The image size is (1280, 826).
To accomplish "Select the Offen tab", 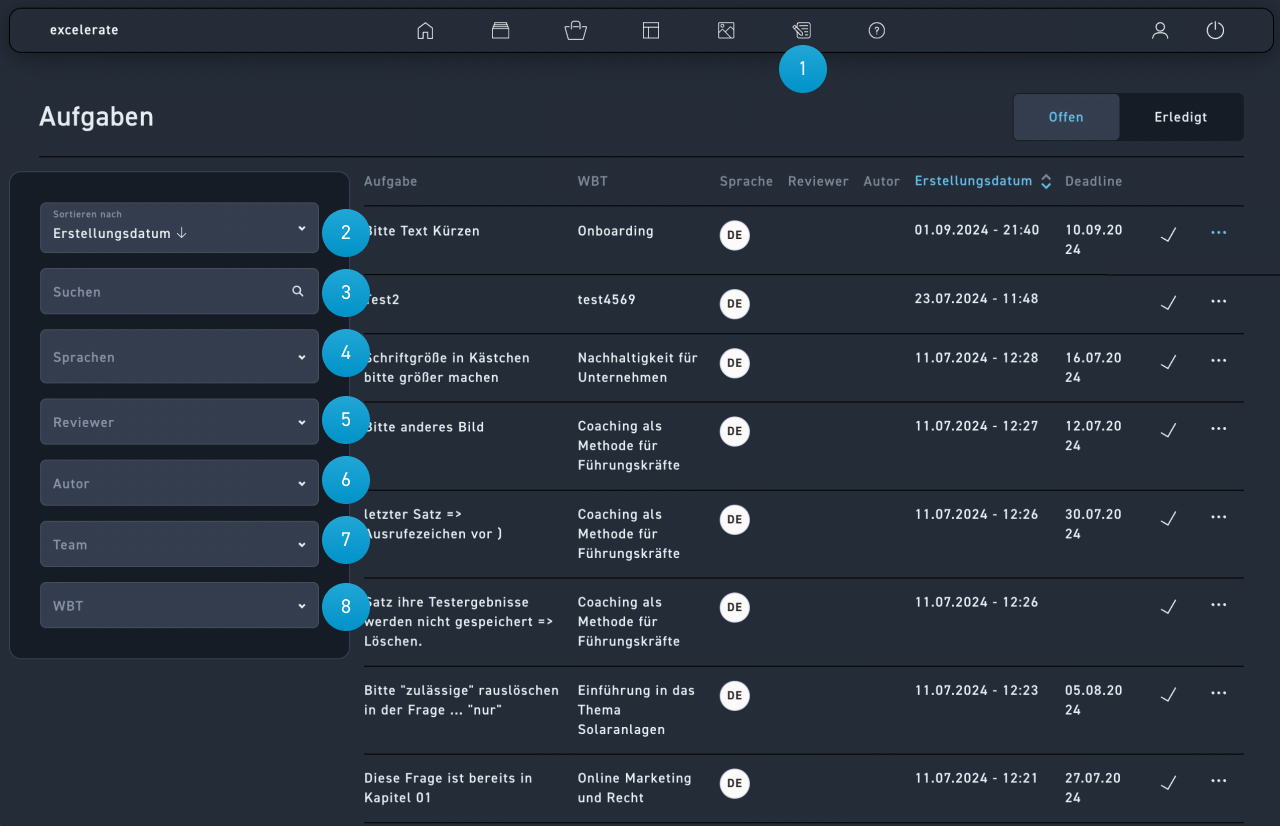I will pos(1066,117).
